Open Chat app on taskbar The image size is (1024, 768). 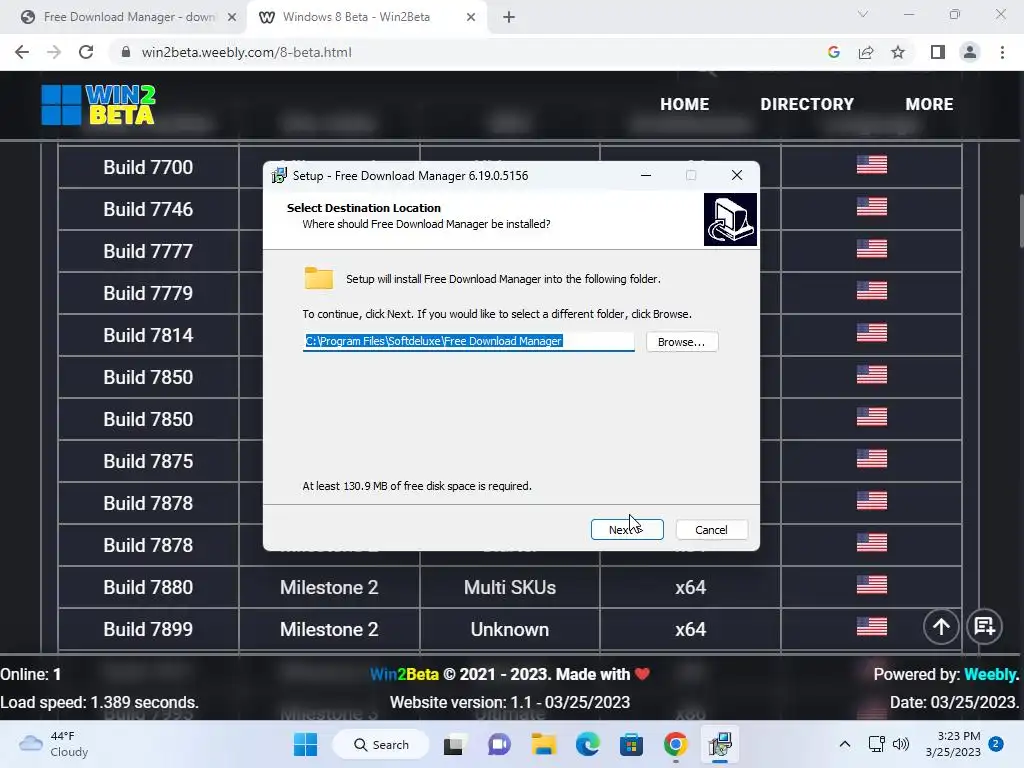point(499,744)
